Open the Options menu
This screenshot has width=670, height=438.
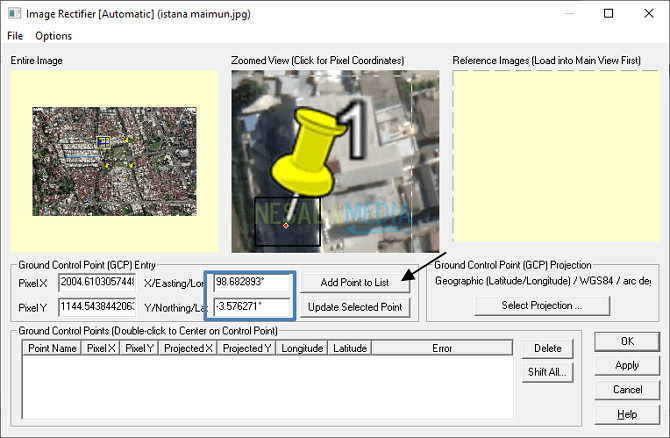pyautogui.click(x=54, y=36)
